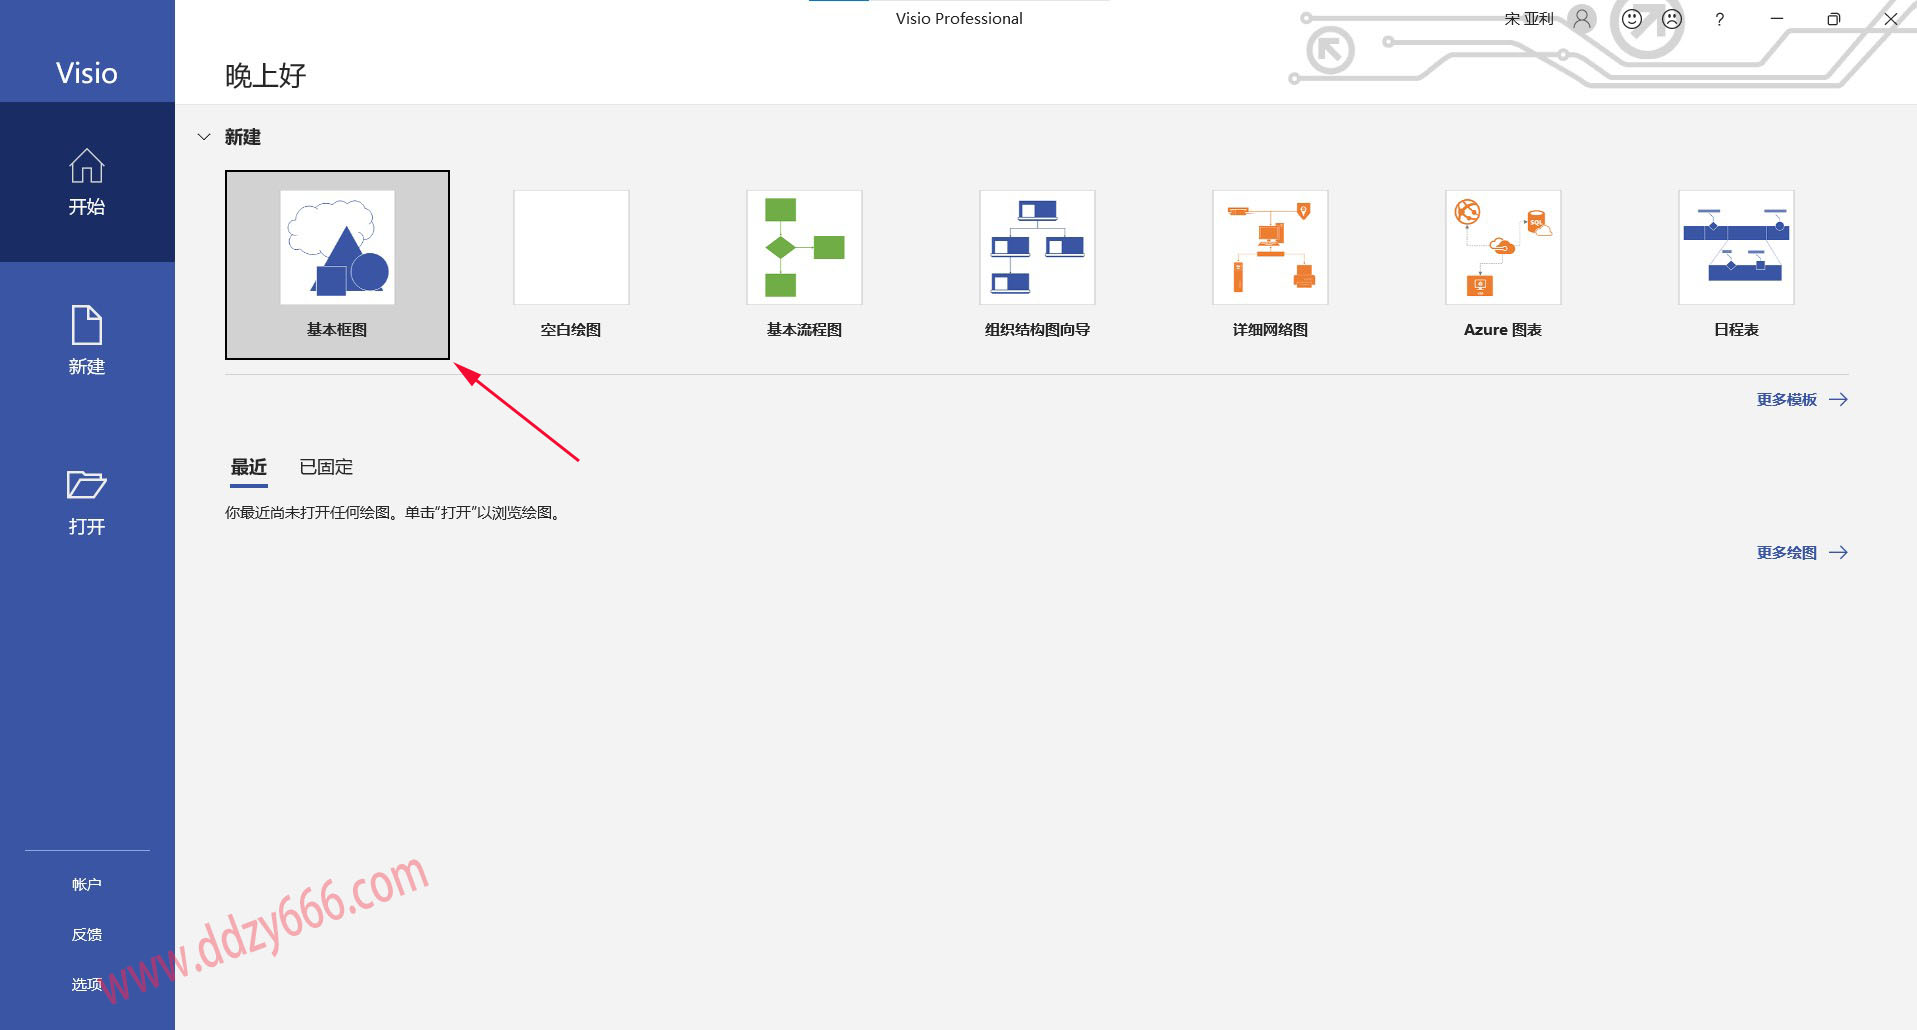
Task: Click the 更多绘图 arrow icon
Action: (1838, 552)
